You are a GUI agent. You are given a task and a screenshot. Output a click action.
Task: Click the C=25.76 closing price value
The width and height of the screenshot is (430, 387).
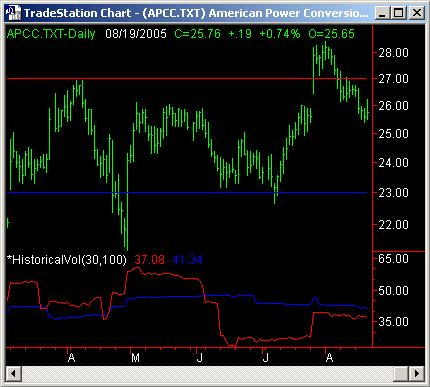[197, 34]
